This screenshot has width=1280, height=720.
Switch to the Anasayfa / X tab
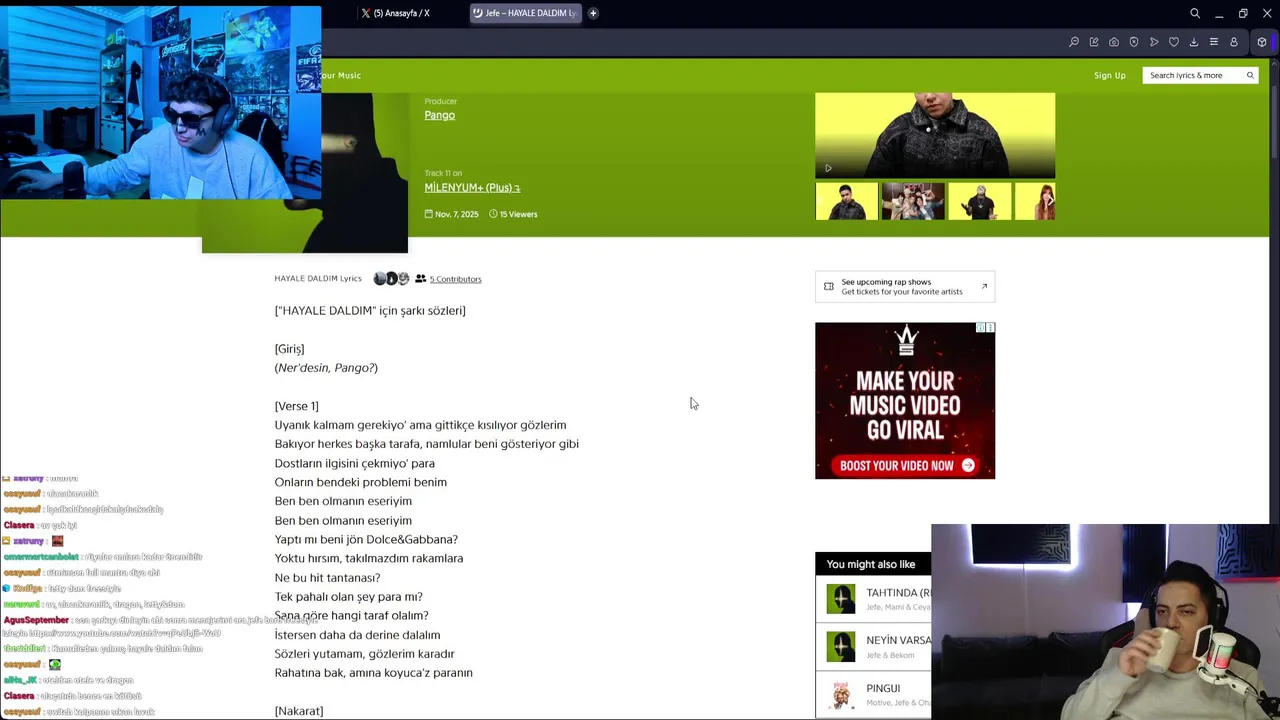click(396, 13)
